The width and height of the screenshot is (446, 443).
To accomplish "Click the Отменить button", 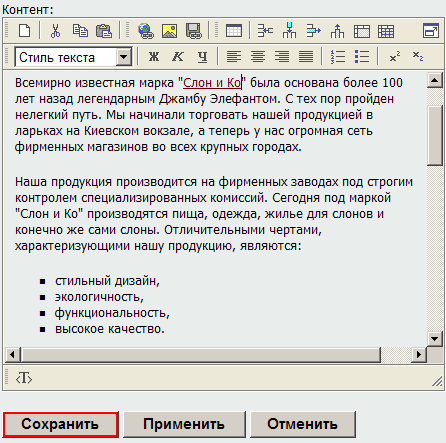I will pos(302,424).
